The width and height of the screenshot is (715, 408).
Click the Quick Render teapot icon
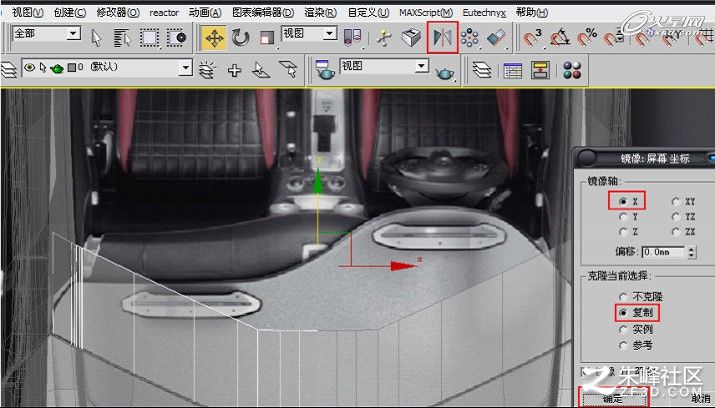click(444, 72)
